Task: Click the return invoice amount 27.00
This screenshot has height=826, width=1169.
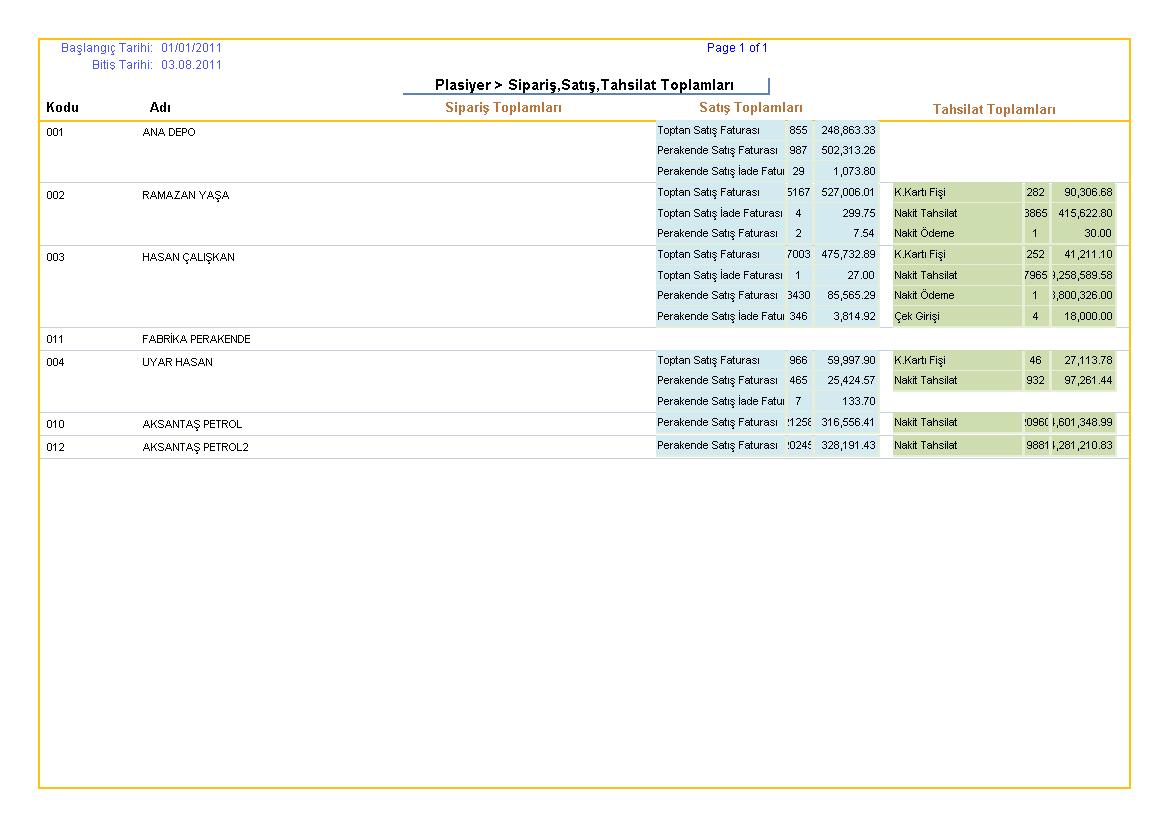Action: pos(861,275)
